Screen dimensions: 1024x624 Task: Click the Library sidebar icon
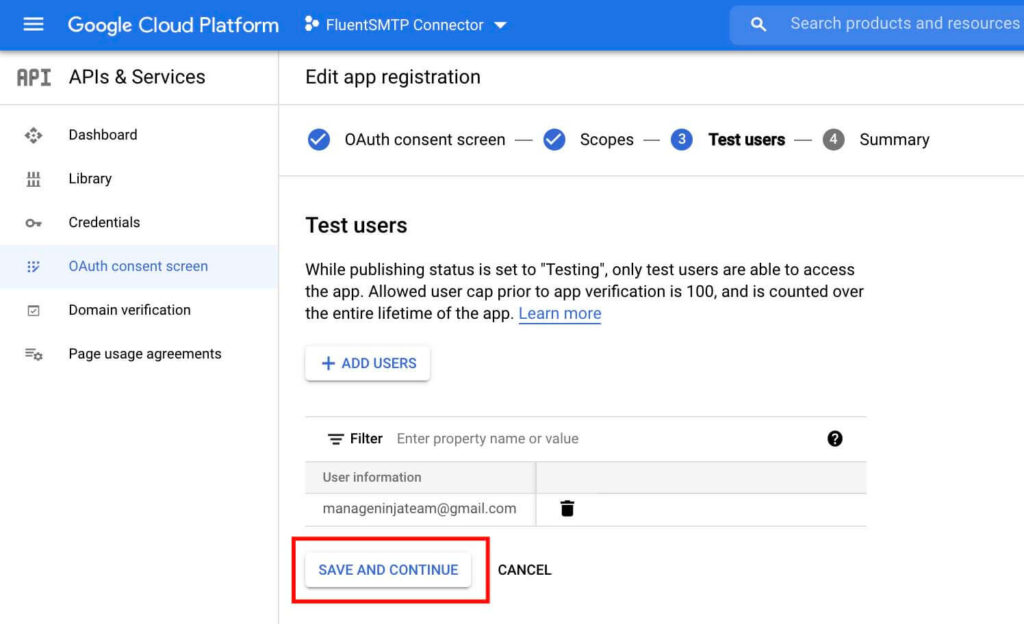tap(33, 179)
